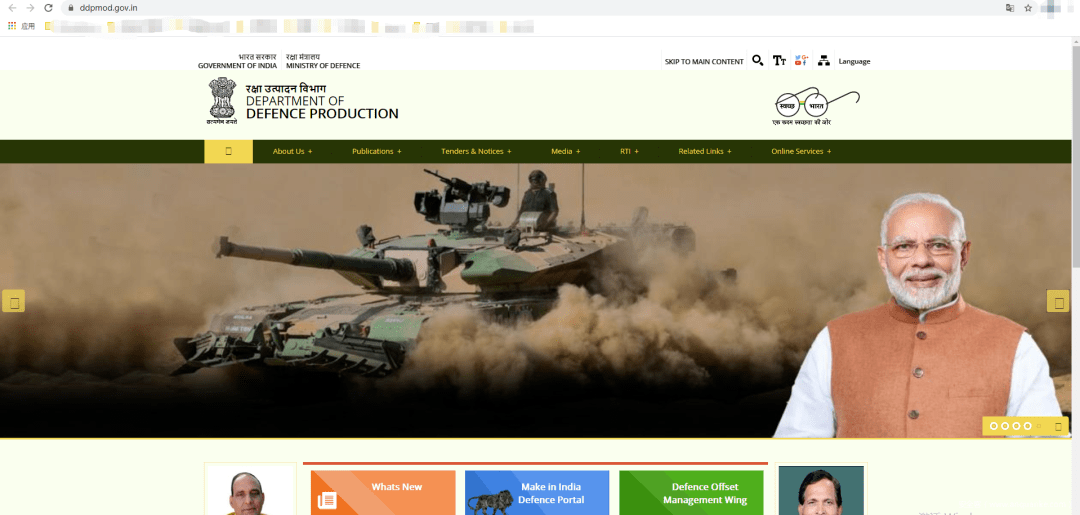Screen dimensions: 1080x515
Task: Open site search magnifier icon
Action: 757,61
